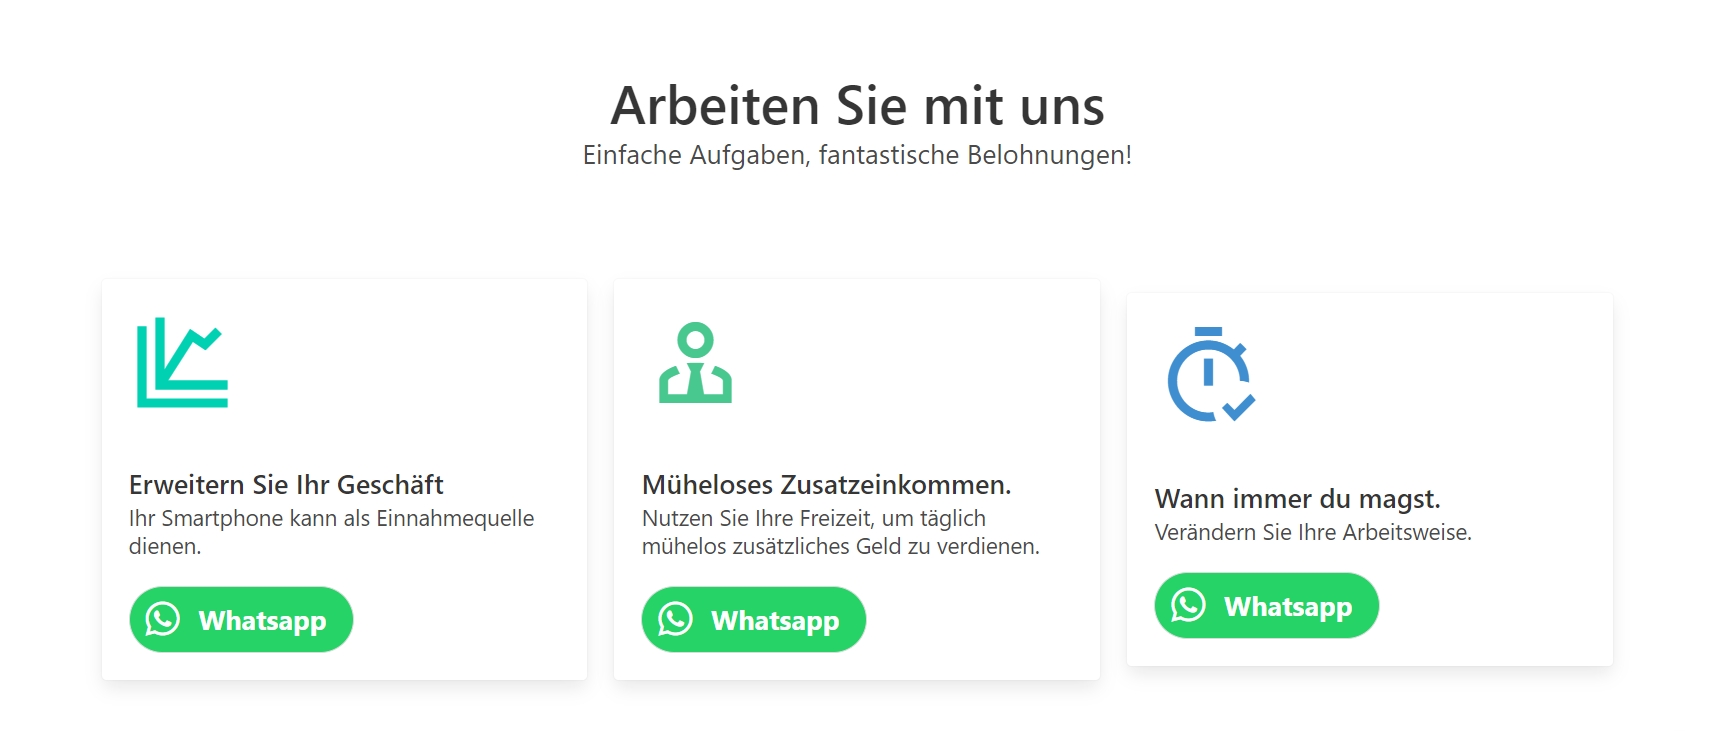Click the Smartphone Einnahmequelle description text

tap(332, 532)
